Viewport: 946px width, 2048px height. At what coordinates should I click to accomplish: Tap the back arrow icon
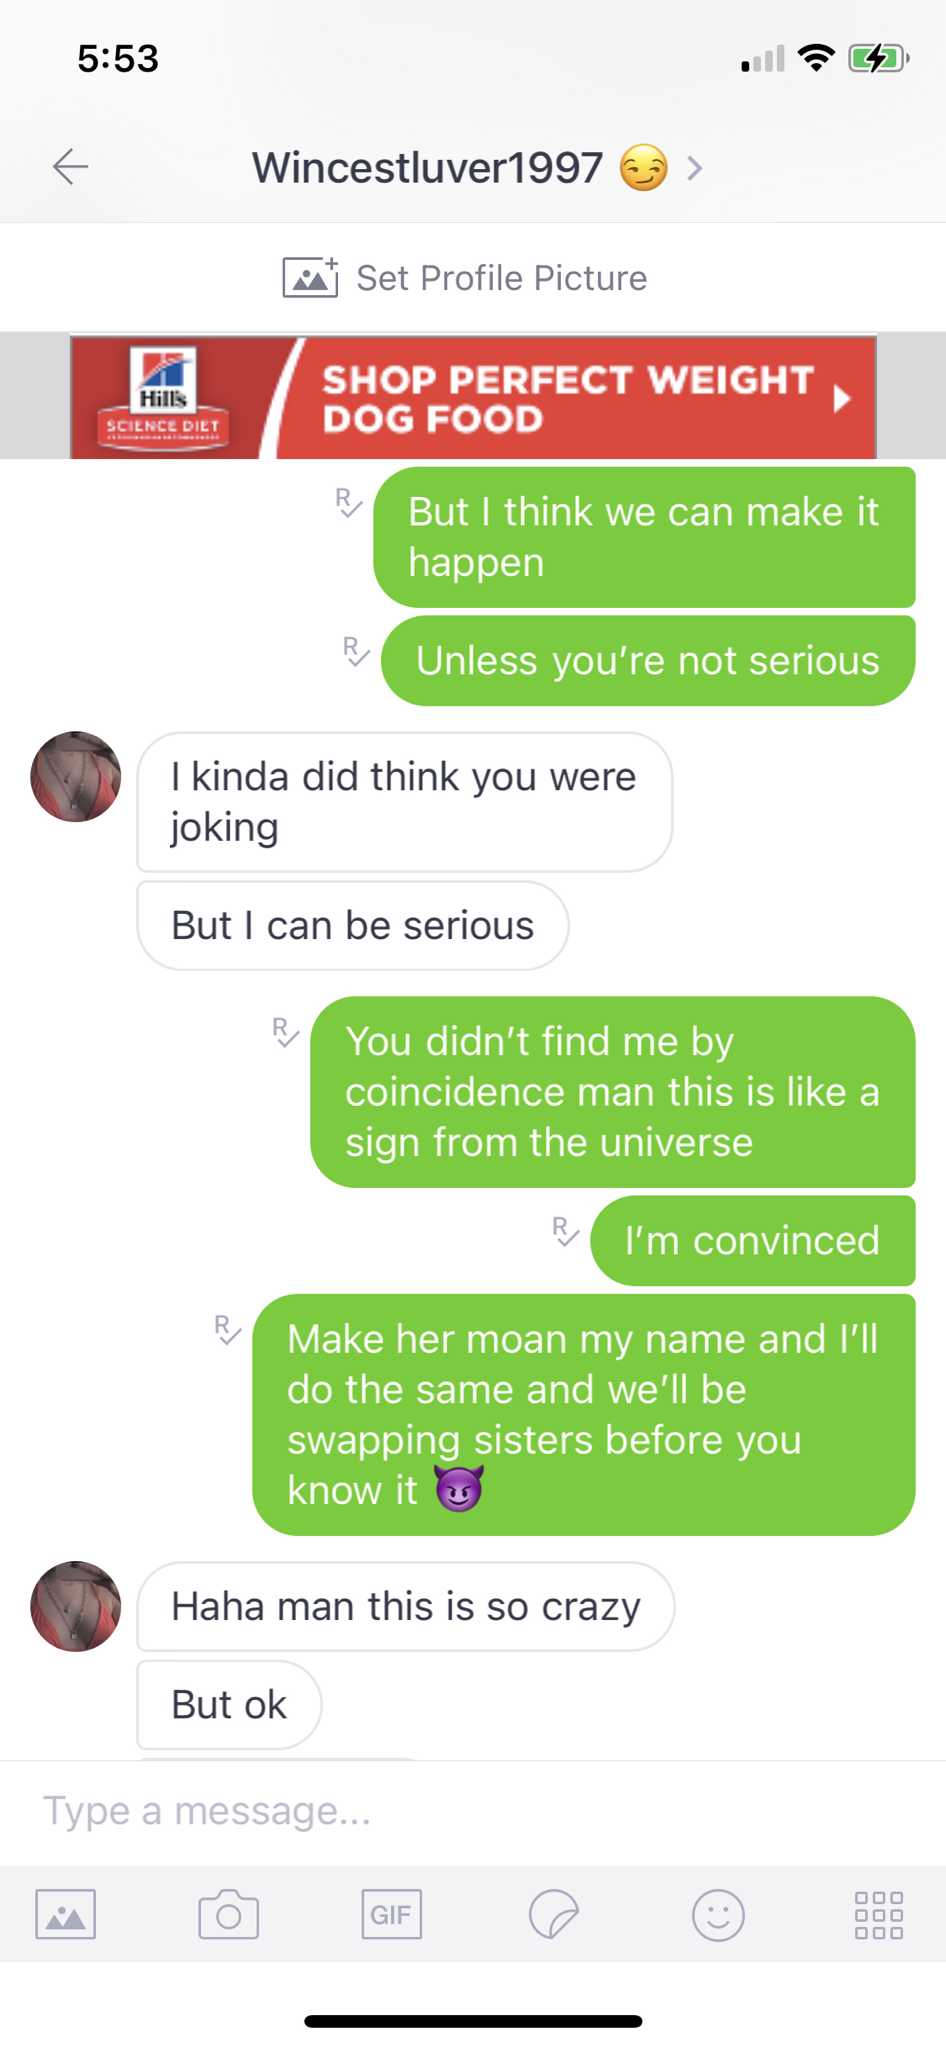click(x=70, y=166)
